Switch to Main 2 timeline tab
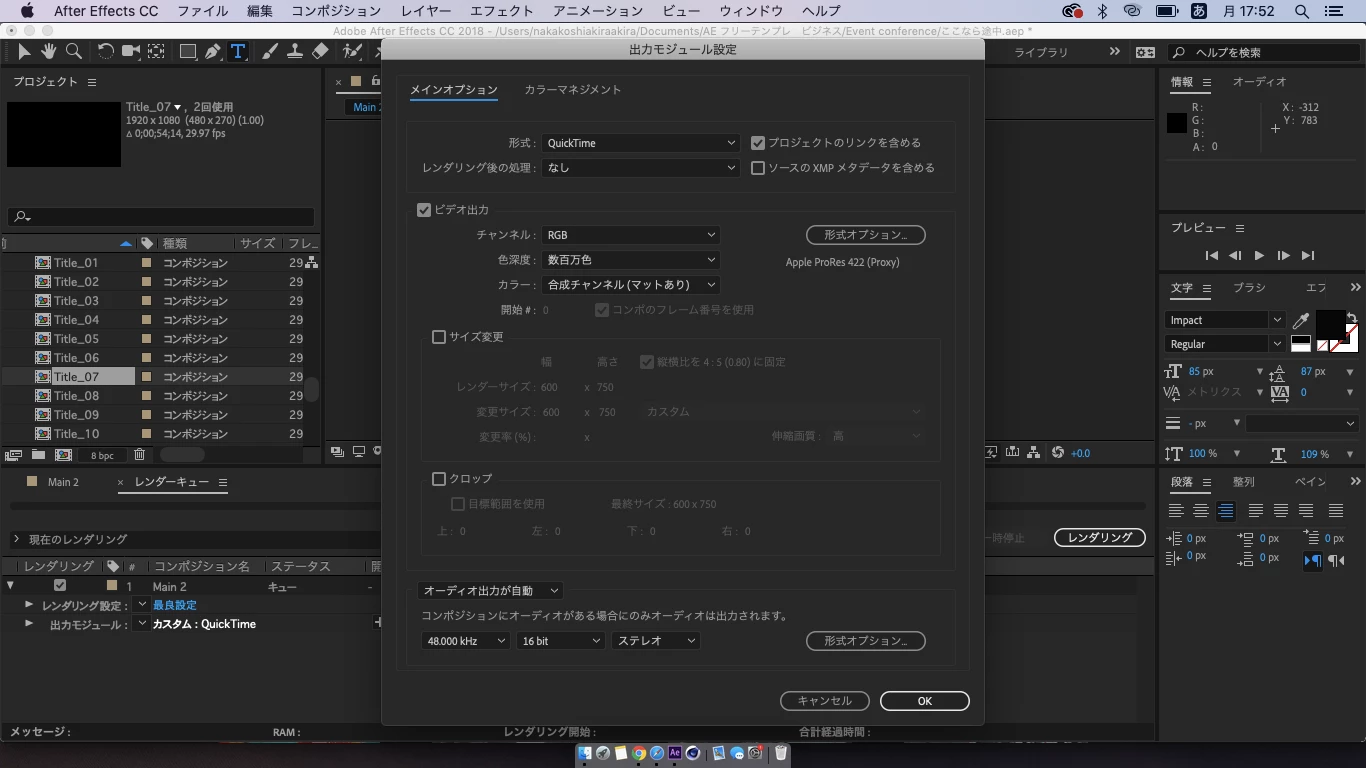The width and height of the screenshot is (1366, 768). tap(63, 482)
